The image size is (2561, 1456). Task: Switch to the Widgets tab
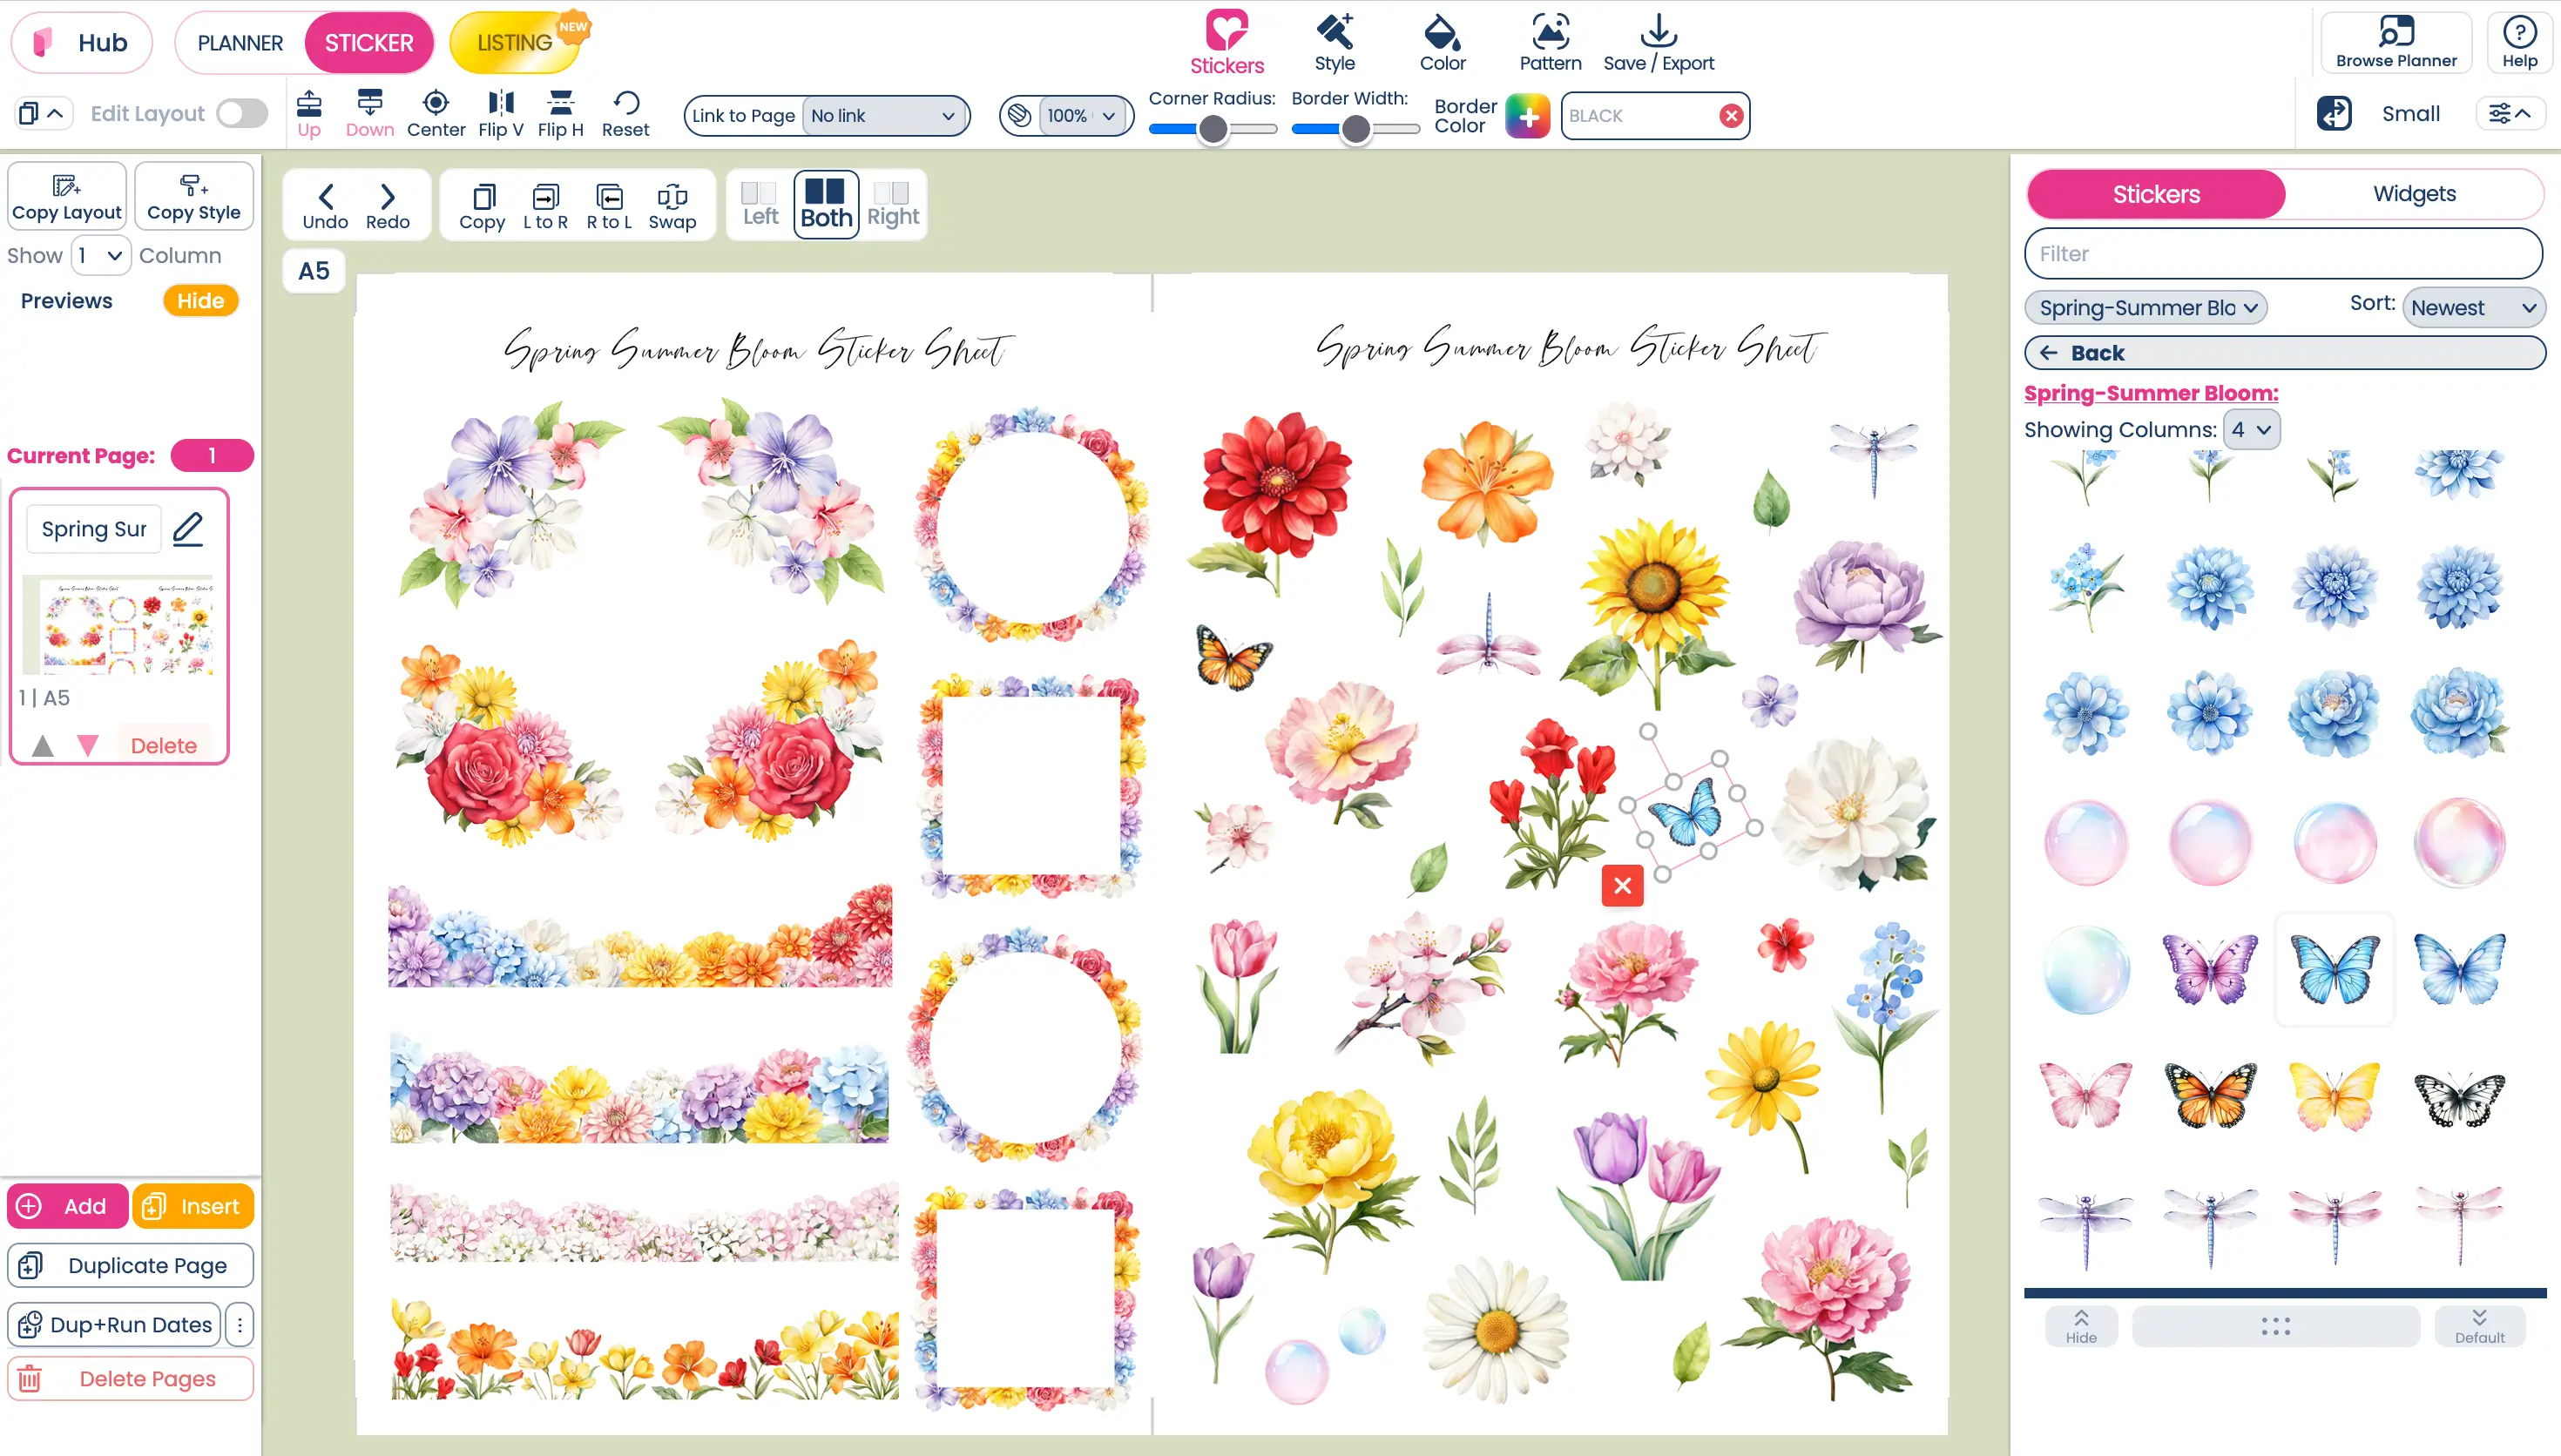(x=2414, y=194)
